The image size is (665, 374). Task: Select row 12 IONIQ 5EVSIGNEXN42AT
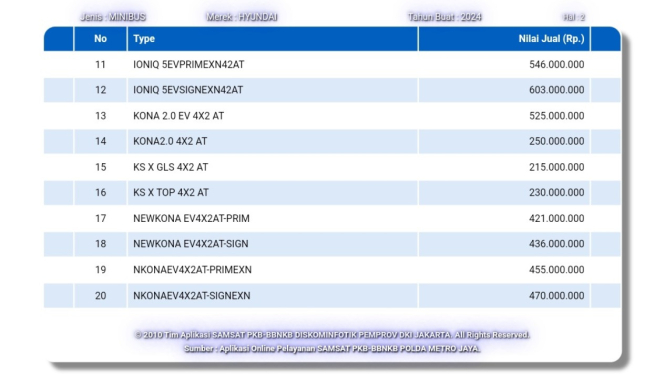click(332, 90)
